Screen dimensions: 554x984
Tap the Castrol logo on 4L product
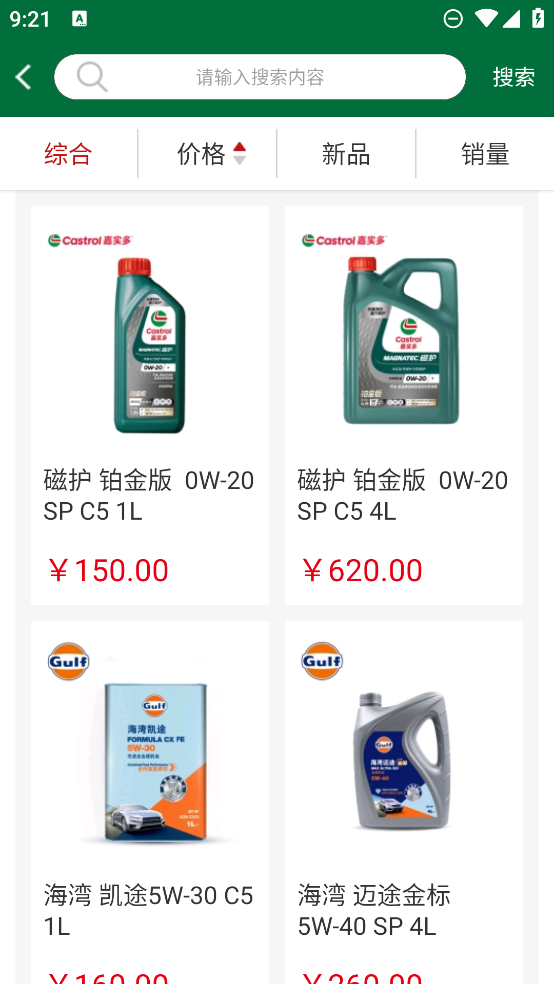point(344,240)
